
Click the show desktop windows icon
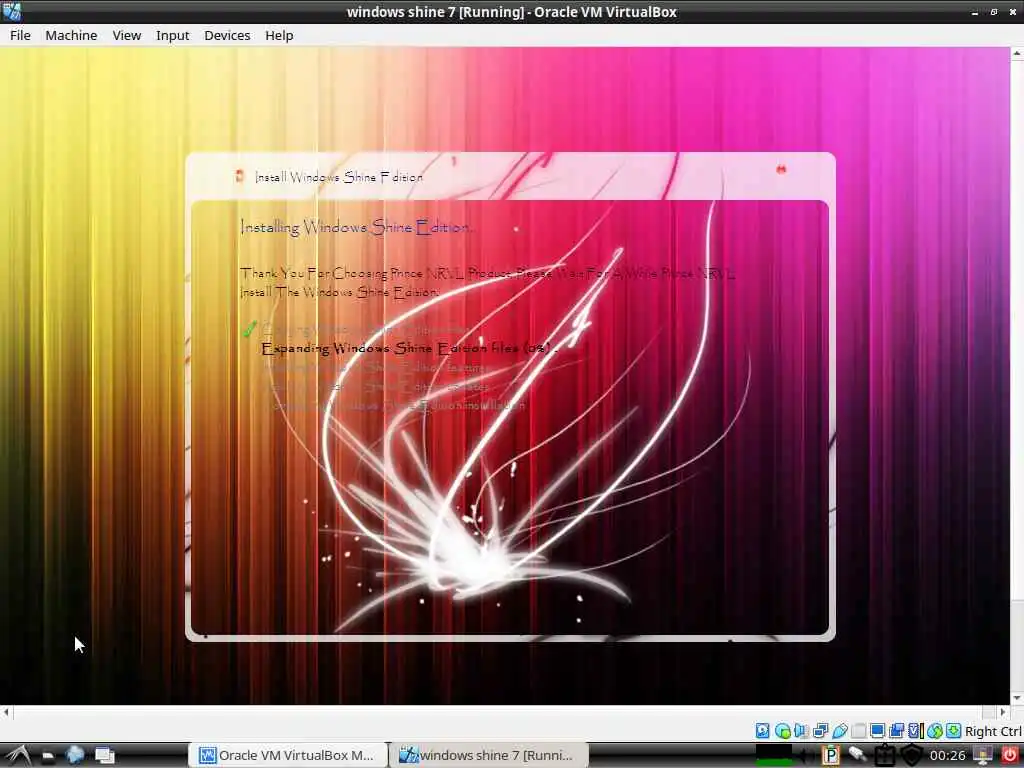104,756
